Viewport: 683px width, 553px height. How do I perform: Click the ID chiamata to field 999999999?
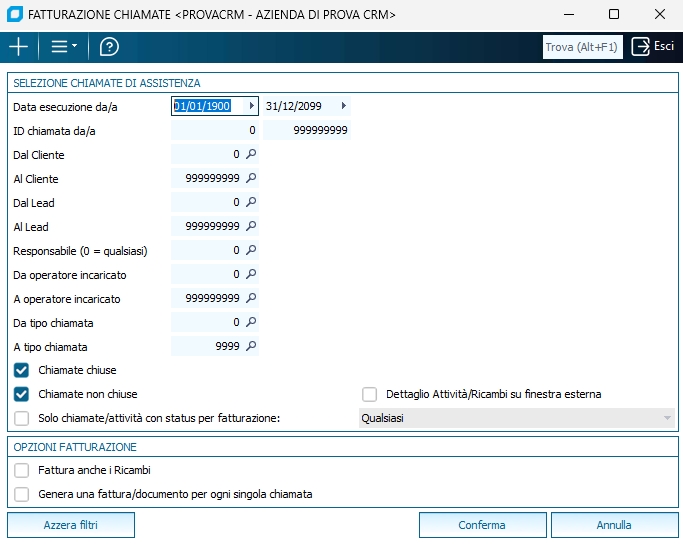[x=307, y=130]
